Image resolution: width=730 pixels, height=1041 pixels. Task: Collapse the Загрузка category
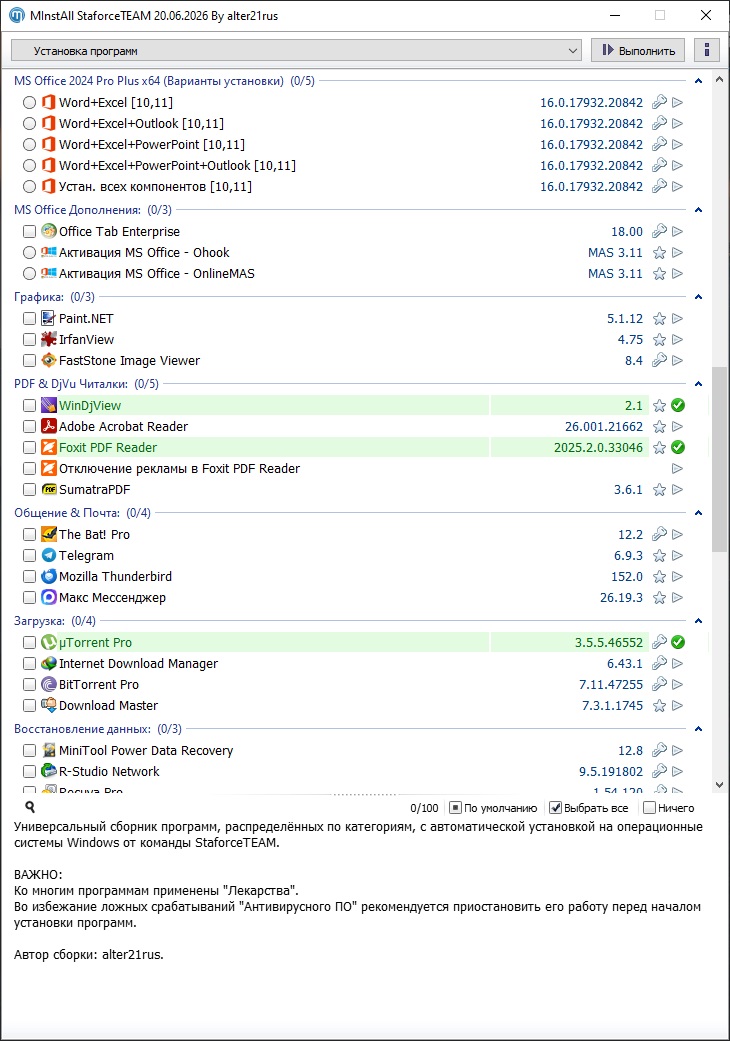698,621
